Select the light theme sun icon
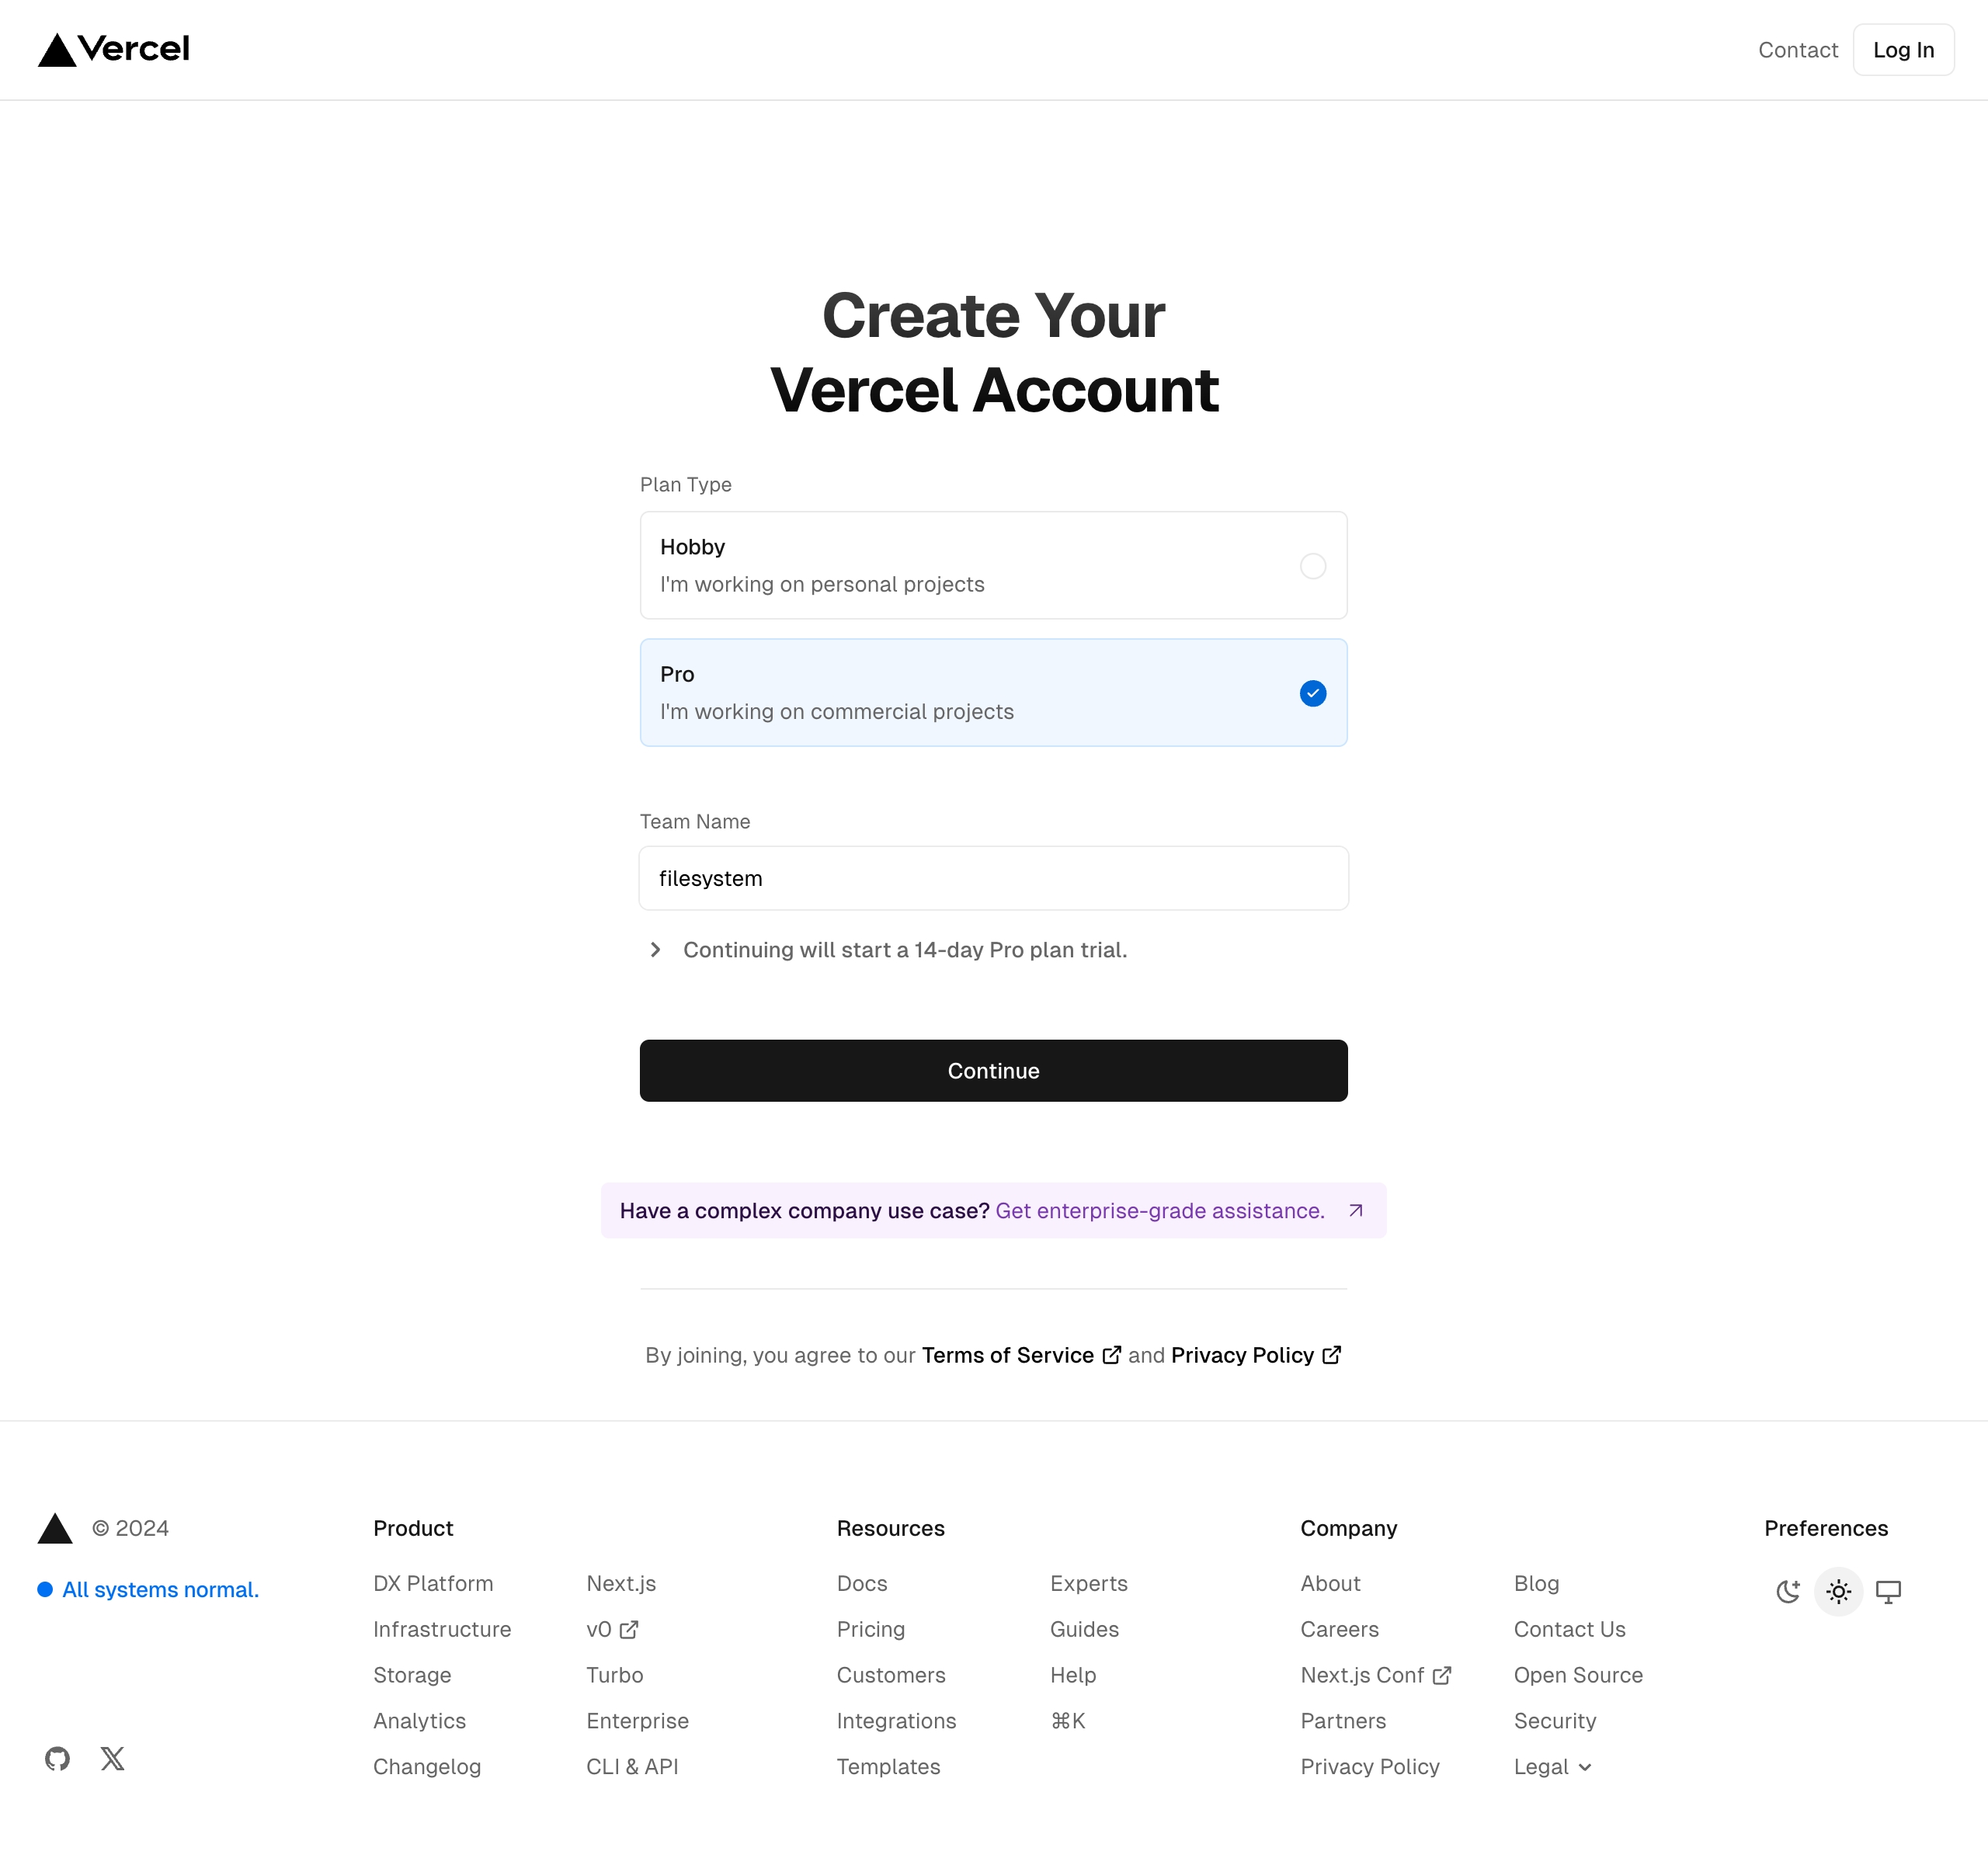Image resolution: width=1988 pixels, height=1865 pixels. [1838, 1591]
